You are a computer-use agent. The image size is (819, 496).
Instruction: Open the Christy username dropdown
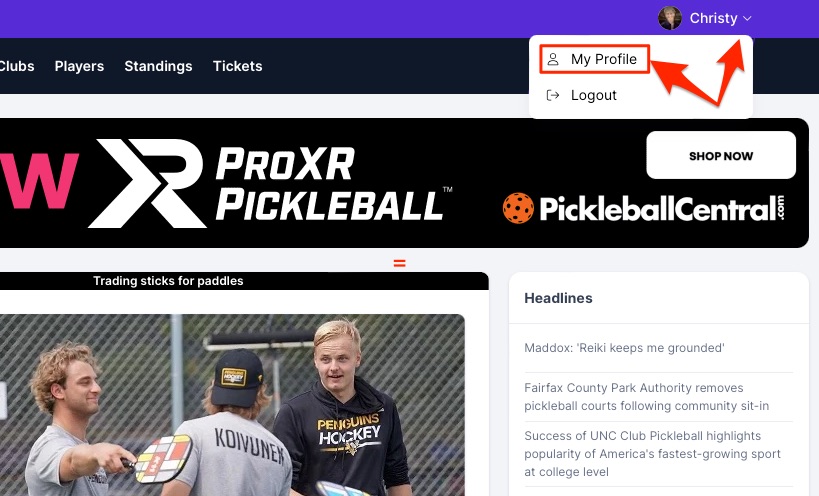click(x=713, y=18)
